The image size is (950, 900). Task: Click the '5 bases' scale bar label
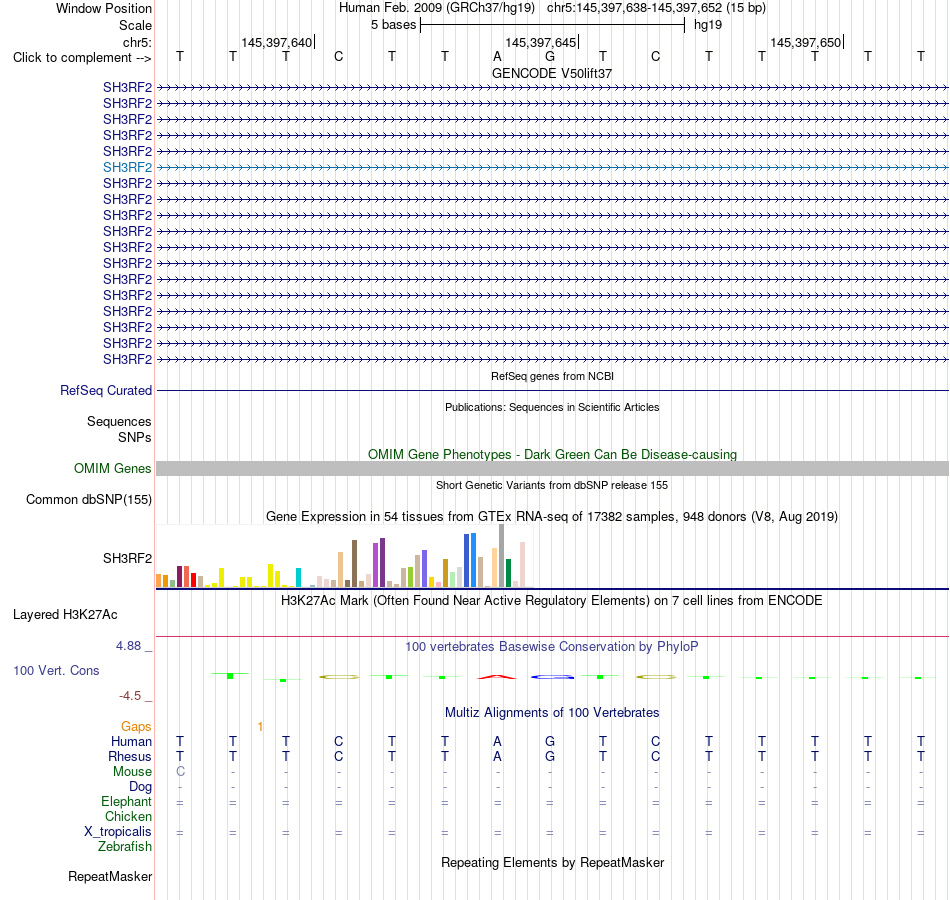click(x=394, y=25)
